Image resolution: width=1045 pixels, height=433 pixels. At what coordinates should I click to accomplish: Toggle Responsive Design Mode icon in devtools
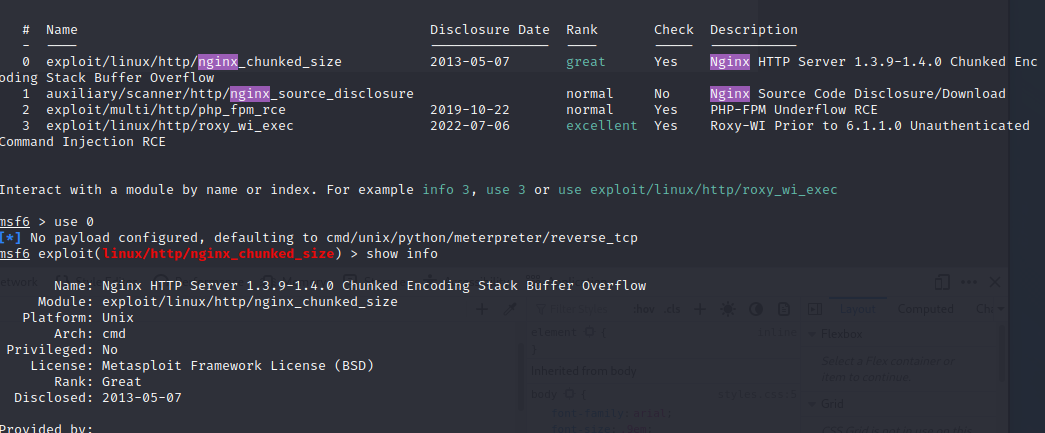(x=942, y=282)
